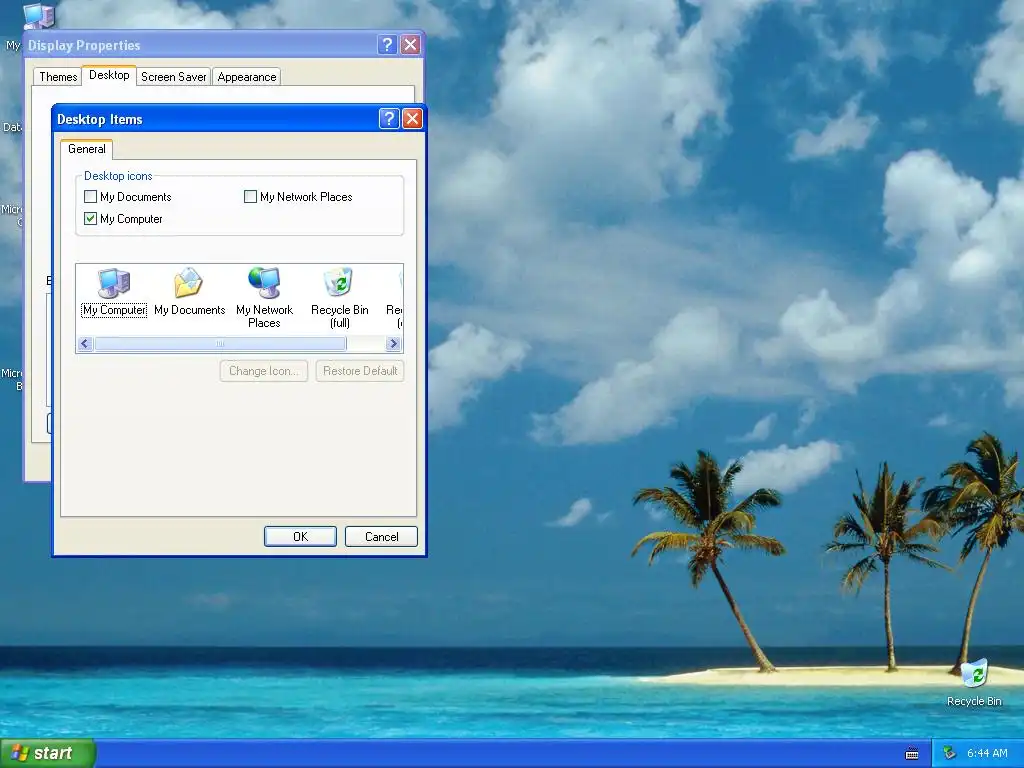Click the Change Icon button
1024x768 pixels.
[x=264, y=371]
